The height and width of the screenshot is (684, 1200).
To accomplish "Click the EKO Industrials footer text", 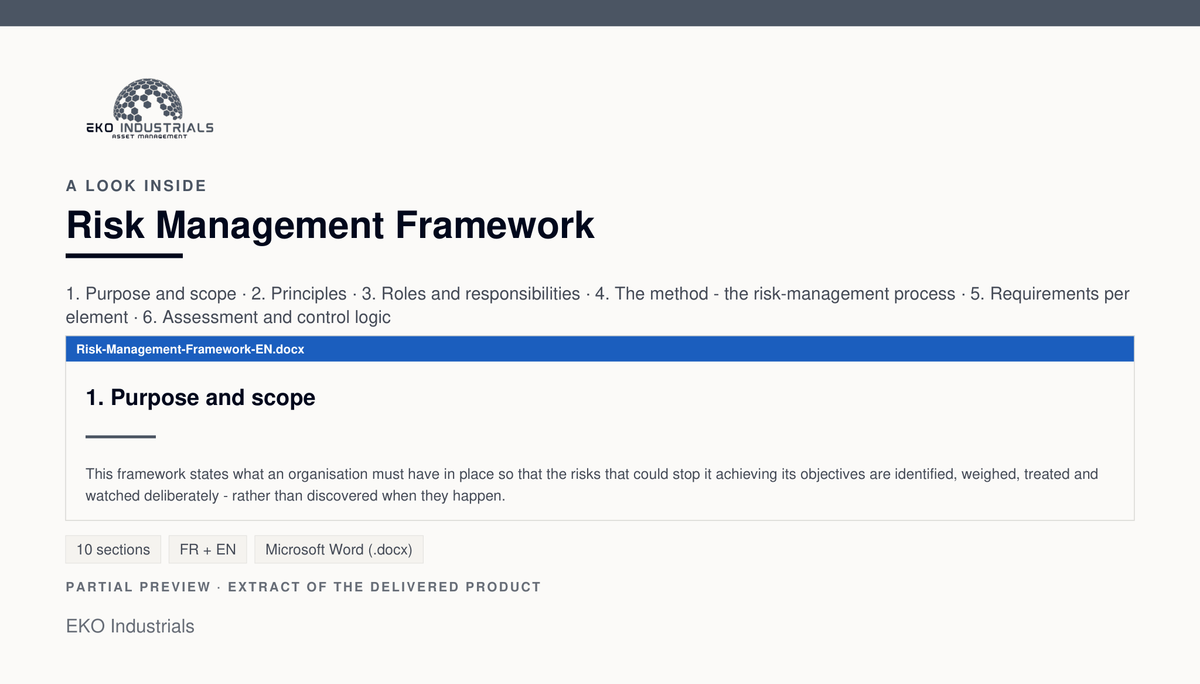I will [x=130, y=626].
